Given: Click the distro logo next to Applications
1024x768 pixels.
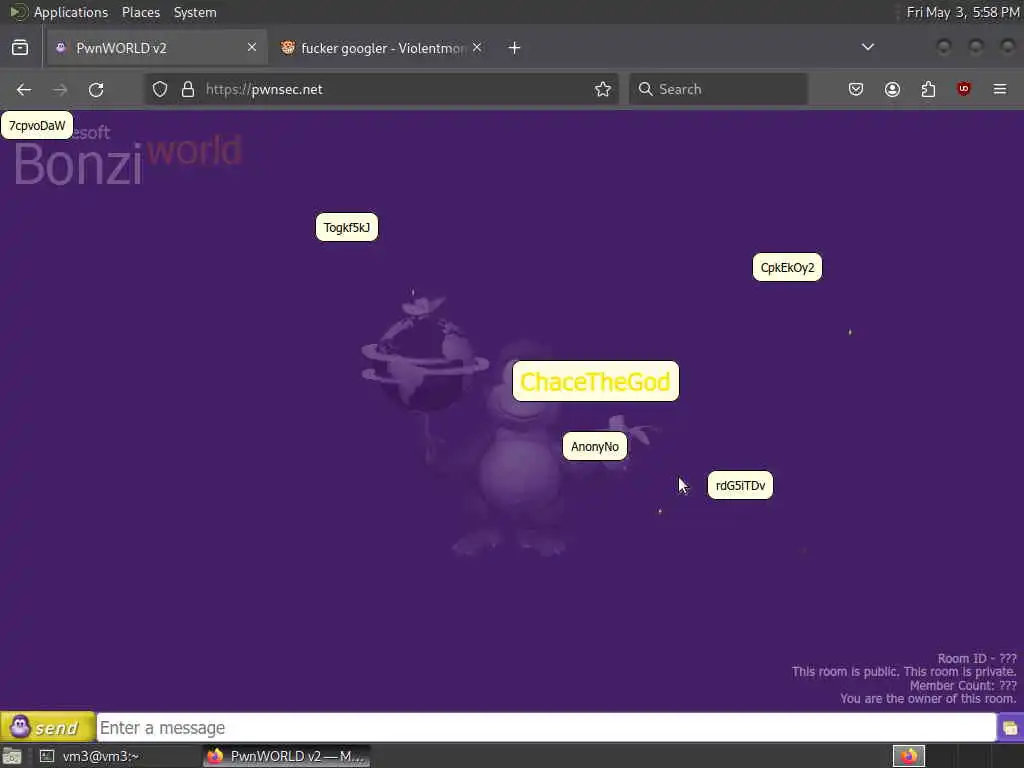Looking at the screenshot, I should [18, 12].
